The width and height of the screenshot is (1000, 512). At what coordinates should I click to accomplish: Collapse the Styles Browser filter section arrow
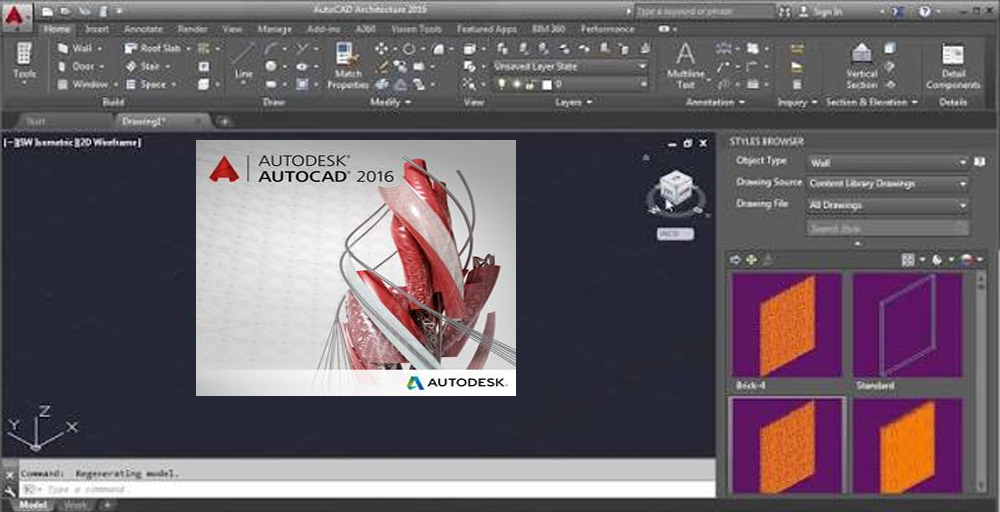click(858, 244)
